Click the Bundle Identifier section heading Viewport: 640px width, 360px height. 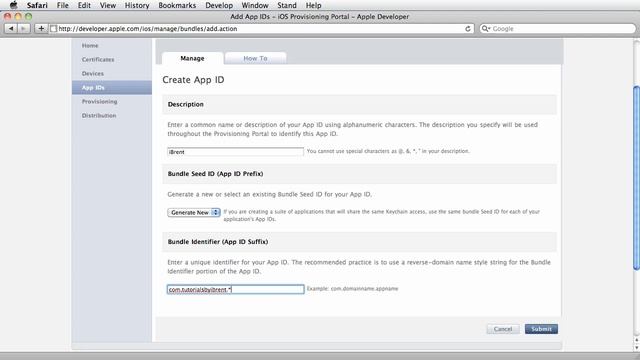pos(218,242)
